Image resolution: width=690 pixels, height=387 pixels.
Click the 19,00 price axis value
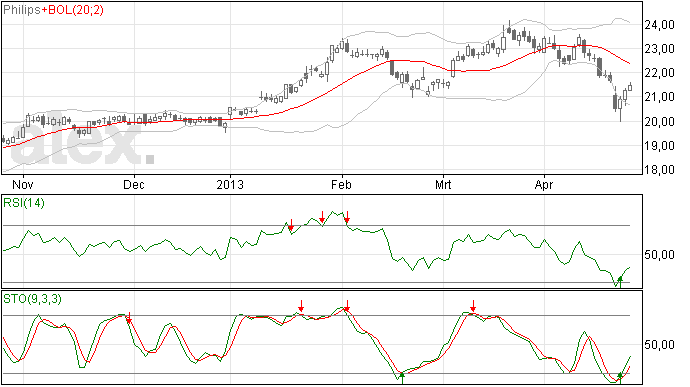[659, 146]
